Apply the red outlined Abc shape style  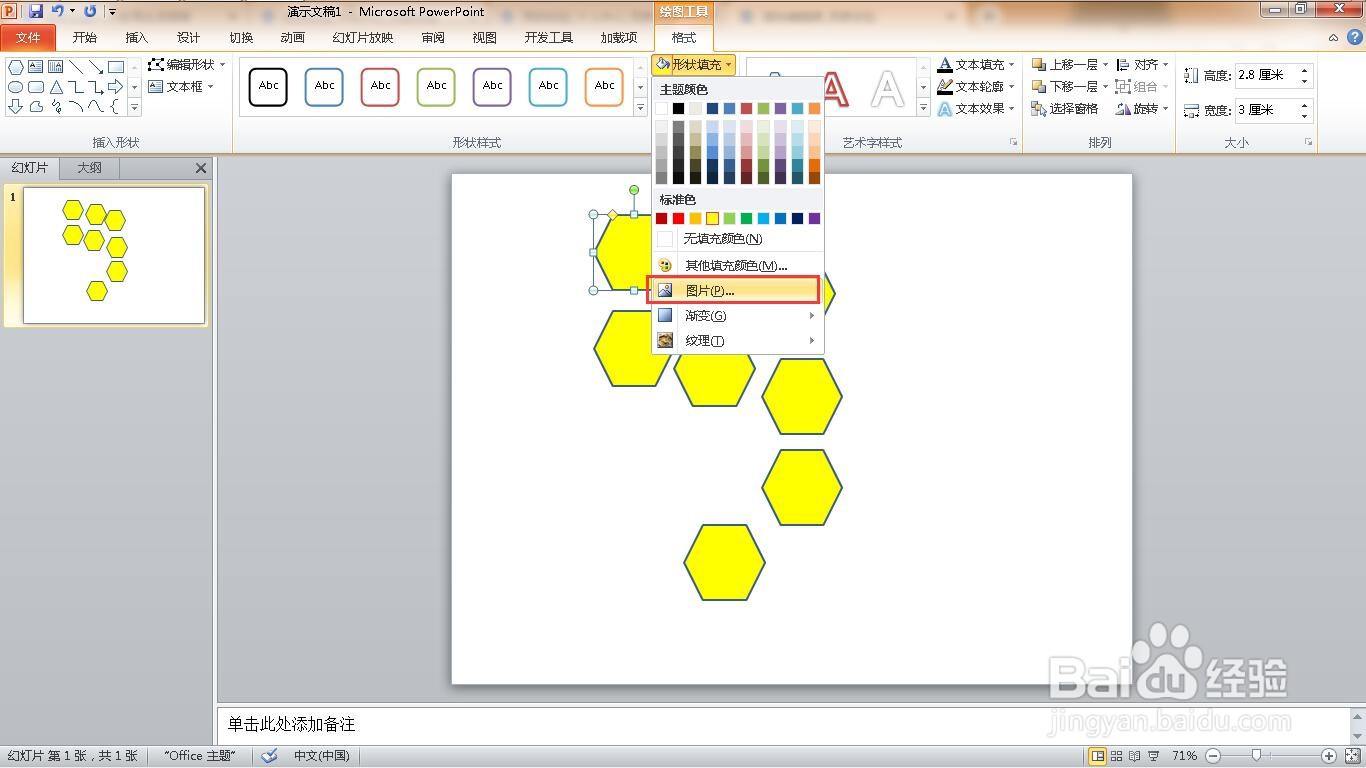pos(380,87)
